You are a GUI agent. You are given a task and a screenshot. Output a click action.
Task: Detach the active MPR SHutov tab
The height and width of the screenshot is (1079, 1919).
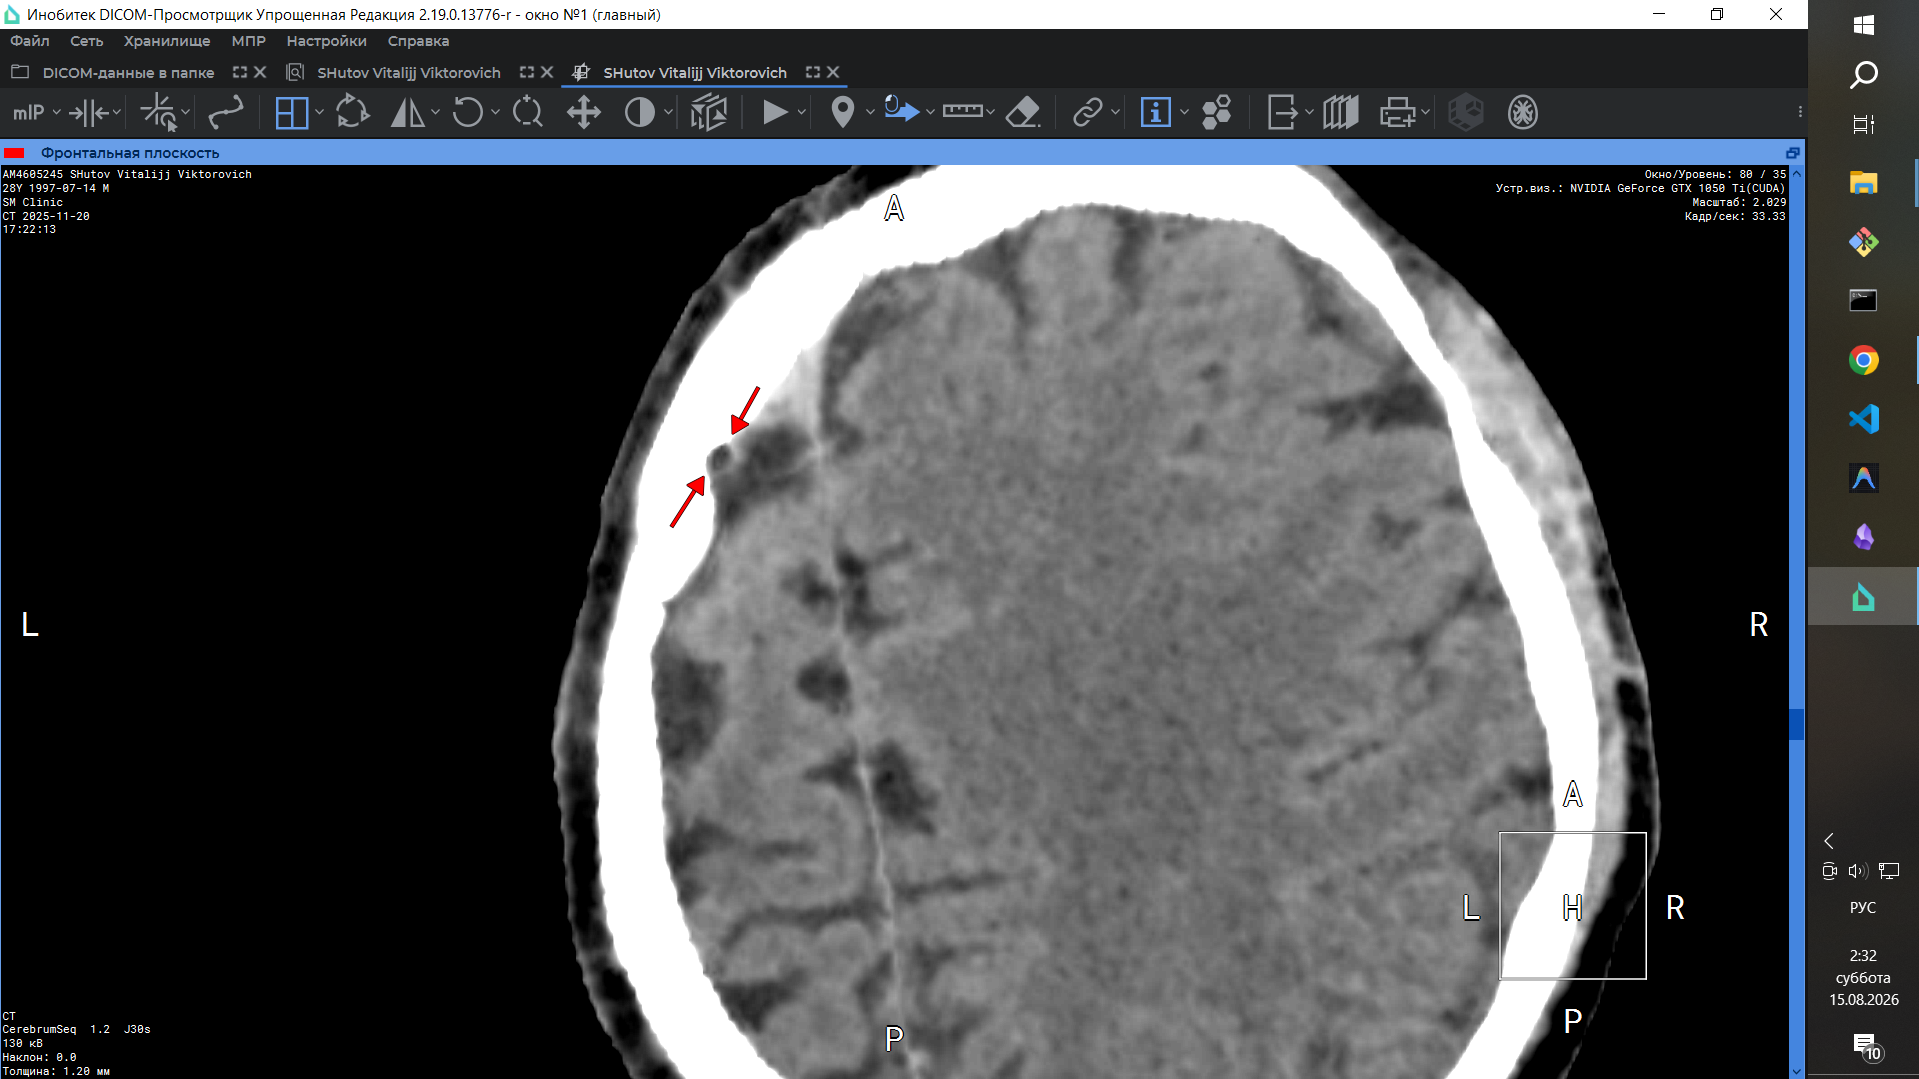tap(813, 72)
